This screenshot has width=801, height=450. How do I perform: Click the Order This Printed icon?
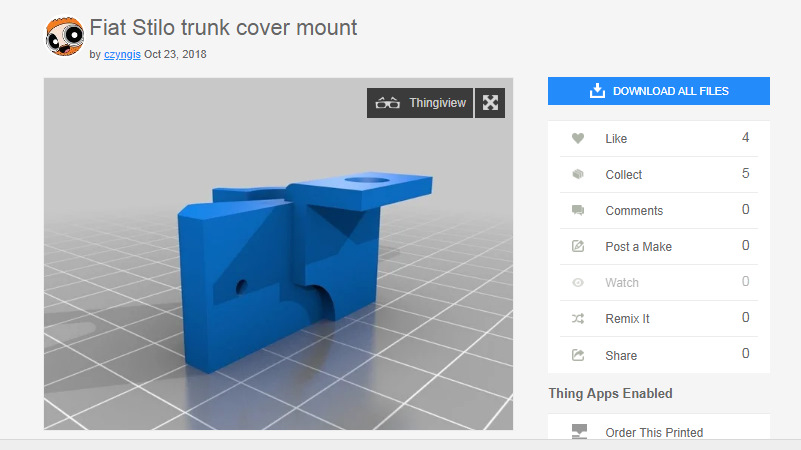tap(579, 432)
